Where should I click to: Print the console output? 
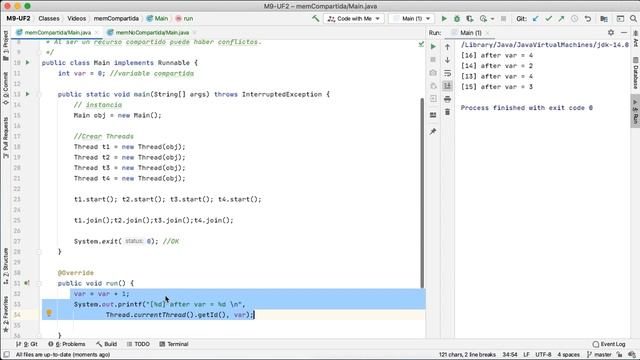447,99
